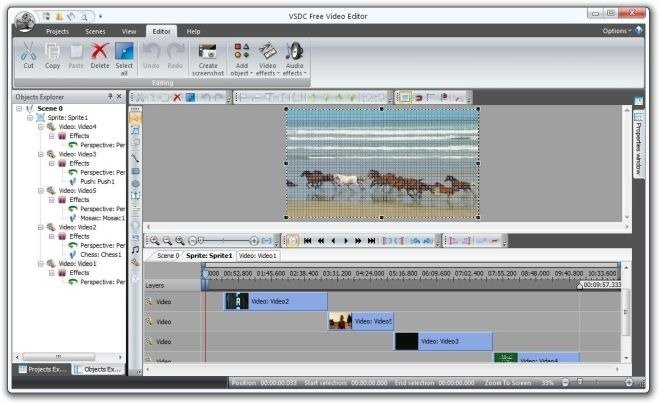Click the Select all icon

(x=125, y=53)
